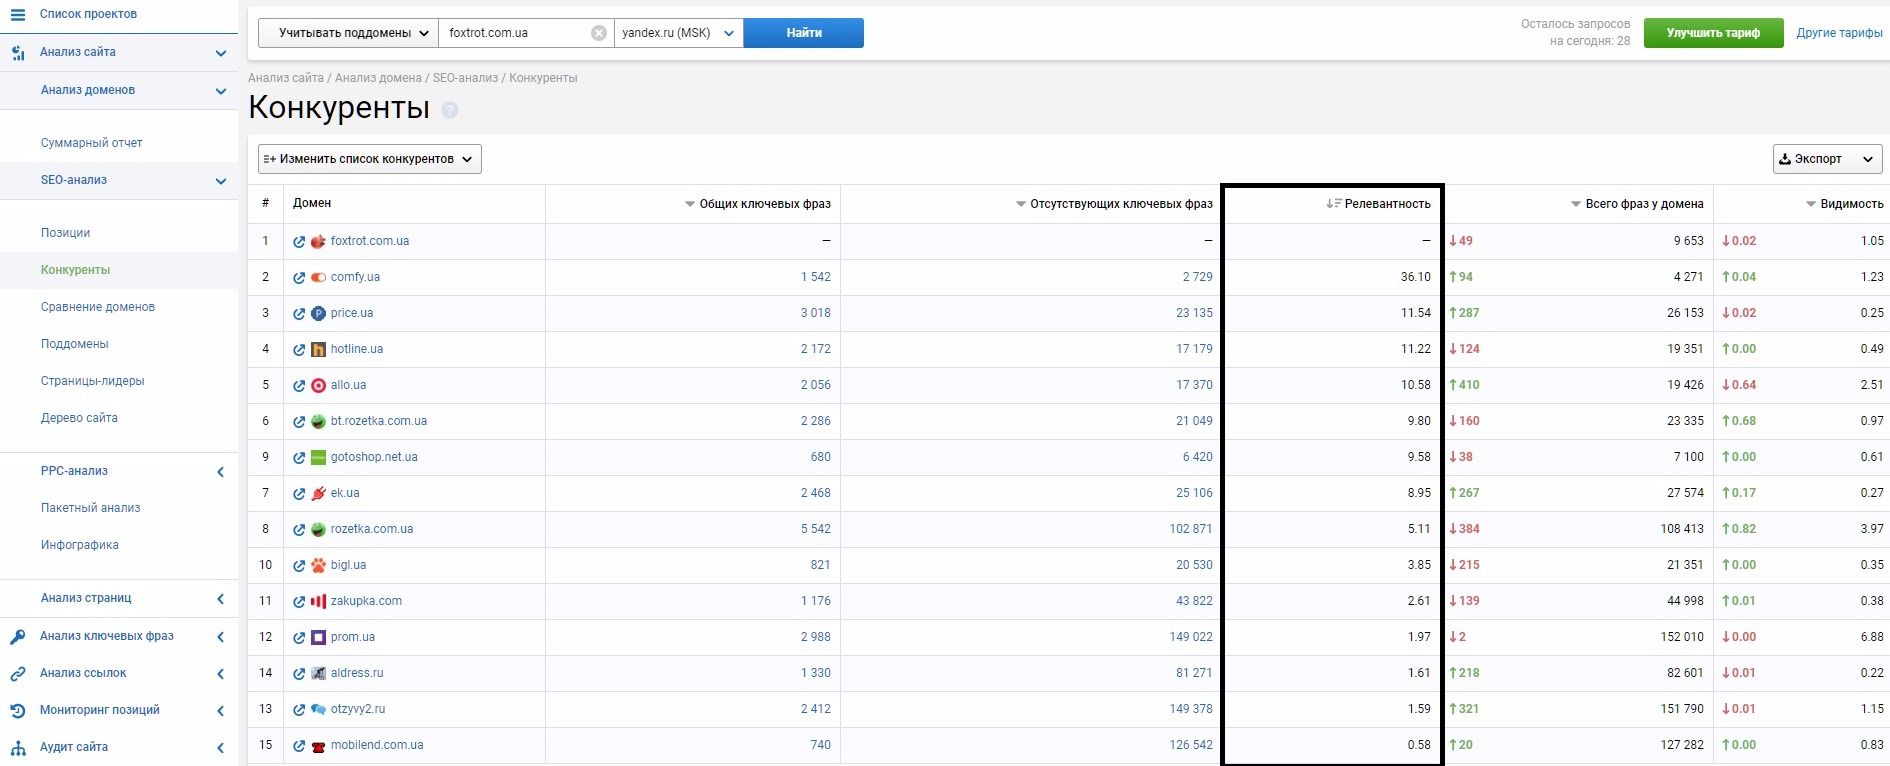Image resolution: width=1890 pixels, height=766 pixels.
Task: Click the chain icon for Анализ ссылок
Action: (17, 674)
